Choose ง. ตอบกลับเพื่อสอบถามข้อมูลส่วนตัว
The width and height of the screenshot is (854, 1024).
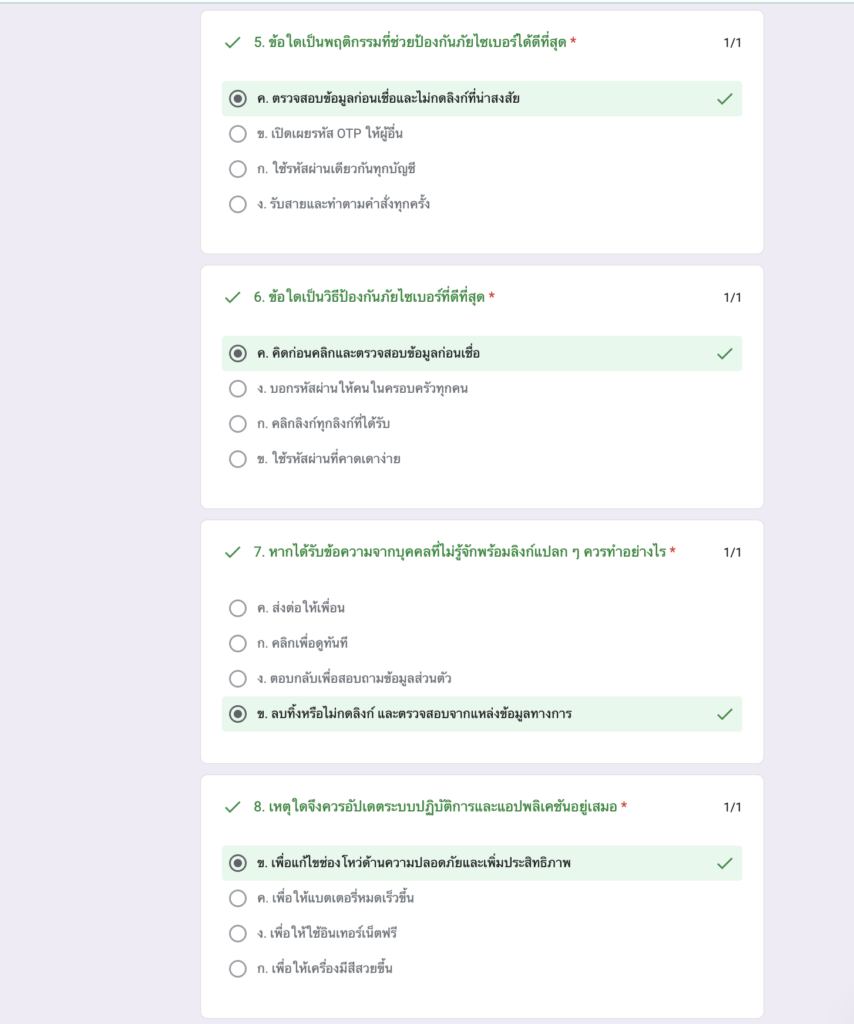click(x=238, y=679)
